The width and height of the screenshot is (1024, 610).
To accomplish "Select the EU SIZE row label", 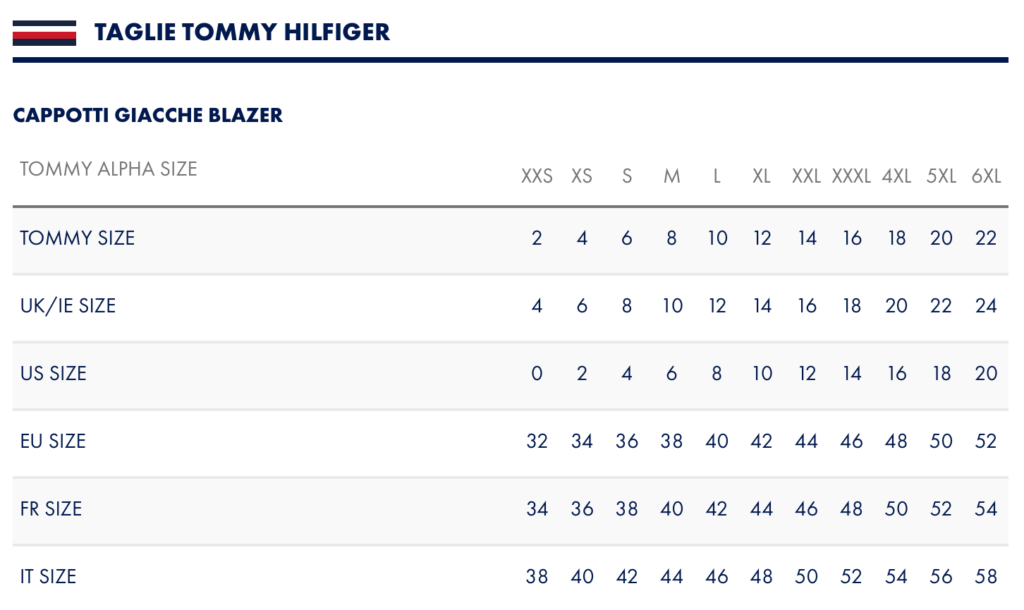I will click(x=53, y=441).
